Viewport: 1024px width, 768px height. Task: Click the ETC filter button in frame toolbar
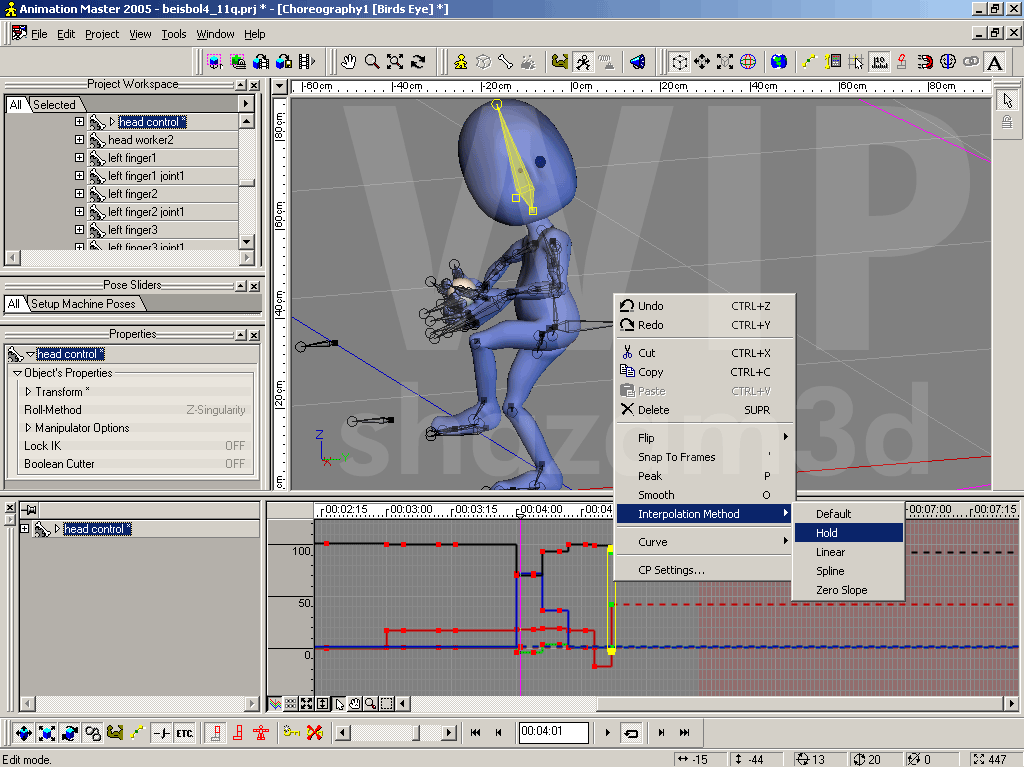pos(184,733)
